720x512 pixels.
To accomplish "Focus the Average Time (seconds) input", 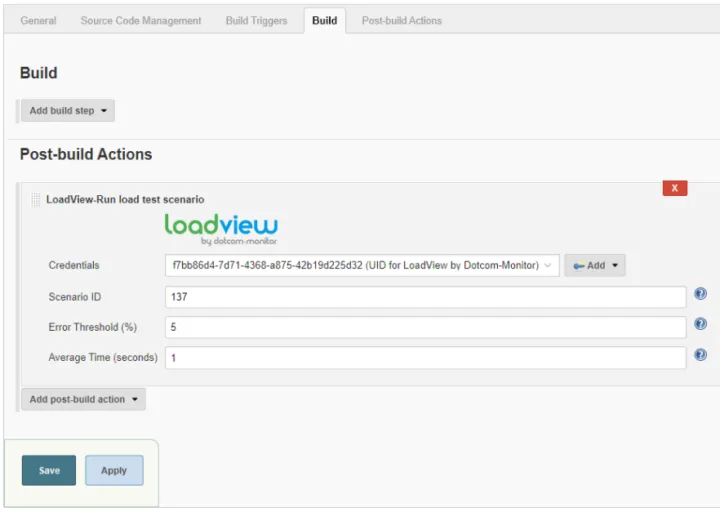I will 426,358.
